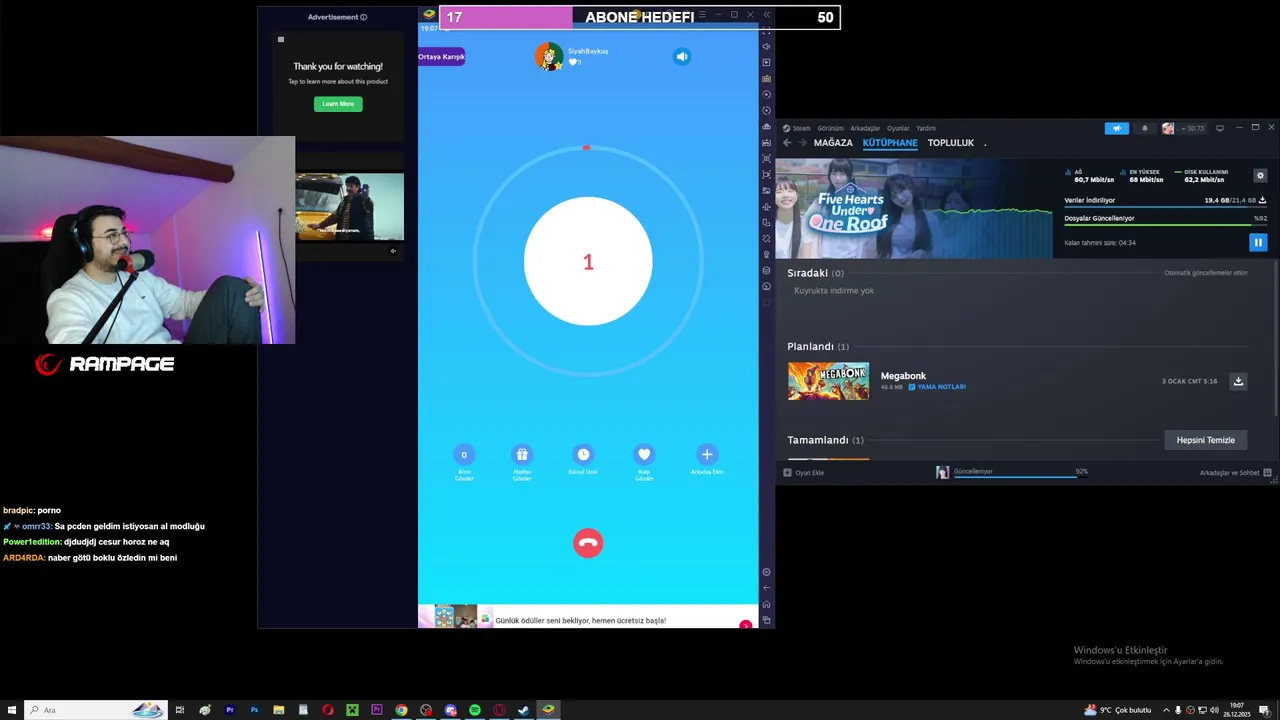Click Steam Big Picture monitor icon
The image size is (1280, 720).
pos(1221,128)
